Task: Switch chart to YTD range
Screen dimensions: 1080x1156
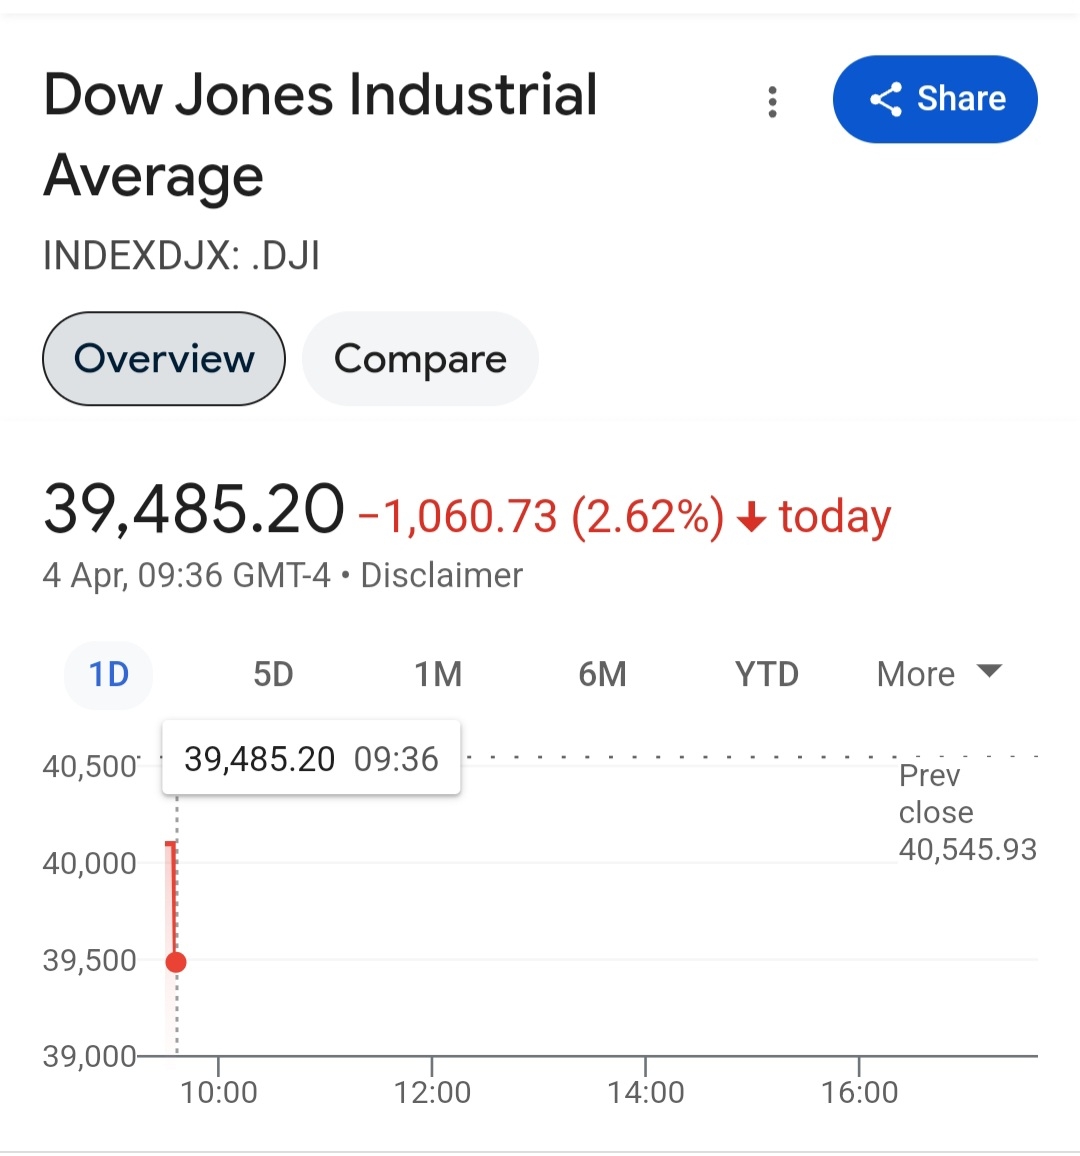Action: click(x=766, y=675)
